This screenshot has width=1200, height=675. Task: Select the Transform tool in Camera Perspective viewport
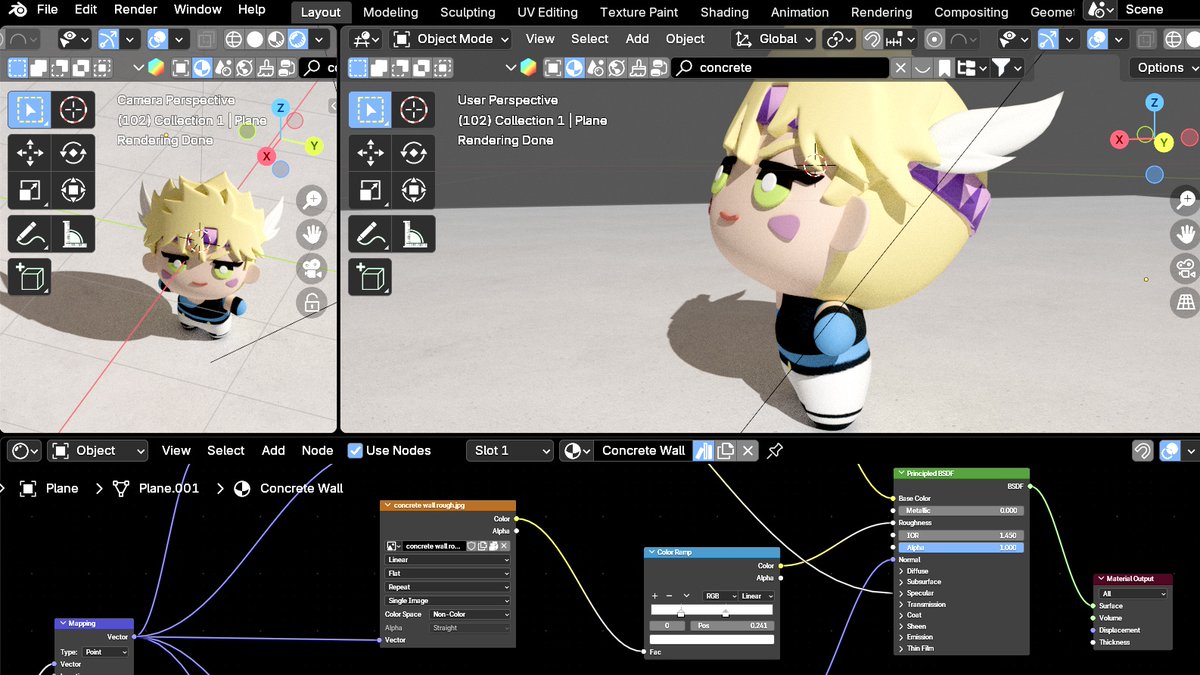(x=73, y=189)
